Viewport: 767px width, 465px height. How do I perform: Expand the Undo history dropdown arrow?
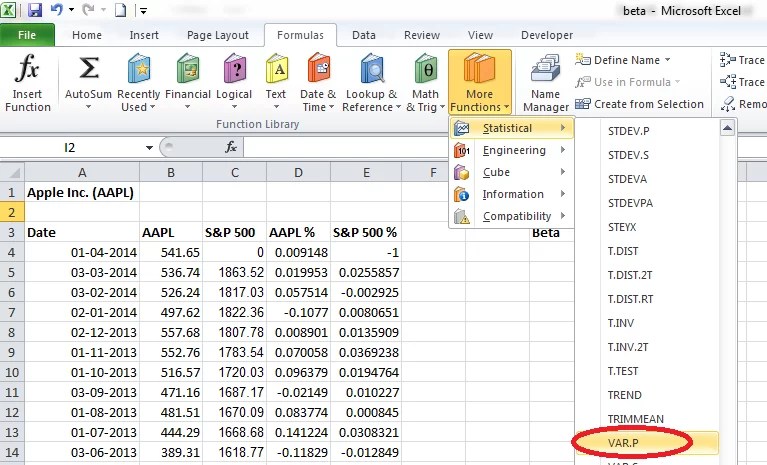71,10
